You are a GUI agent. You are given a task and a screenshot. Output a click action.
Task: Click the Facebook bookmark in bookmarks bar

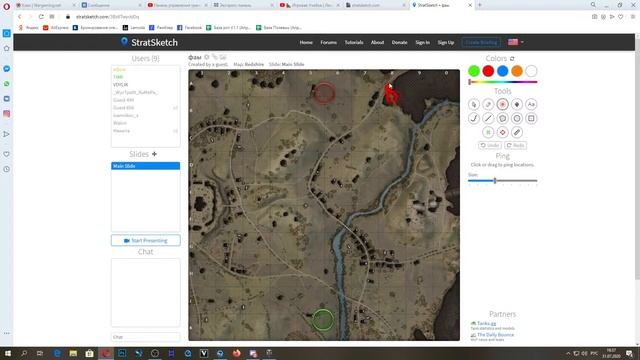tap(189, 28)
